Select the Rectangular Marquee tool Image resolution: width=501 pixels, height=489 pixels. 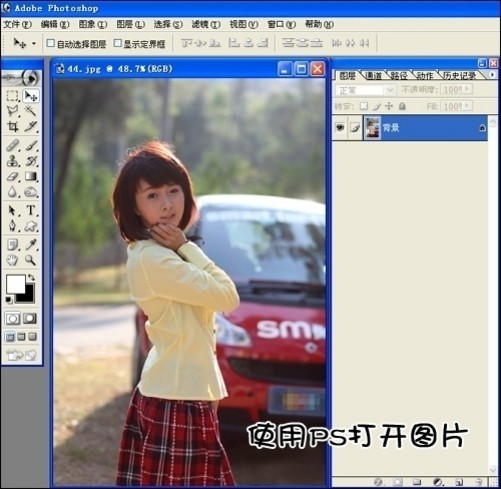pyautogui.click(x=13, y=96)
